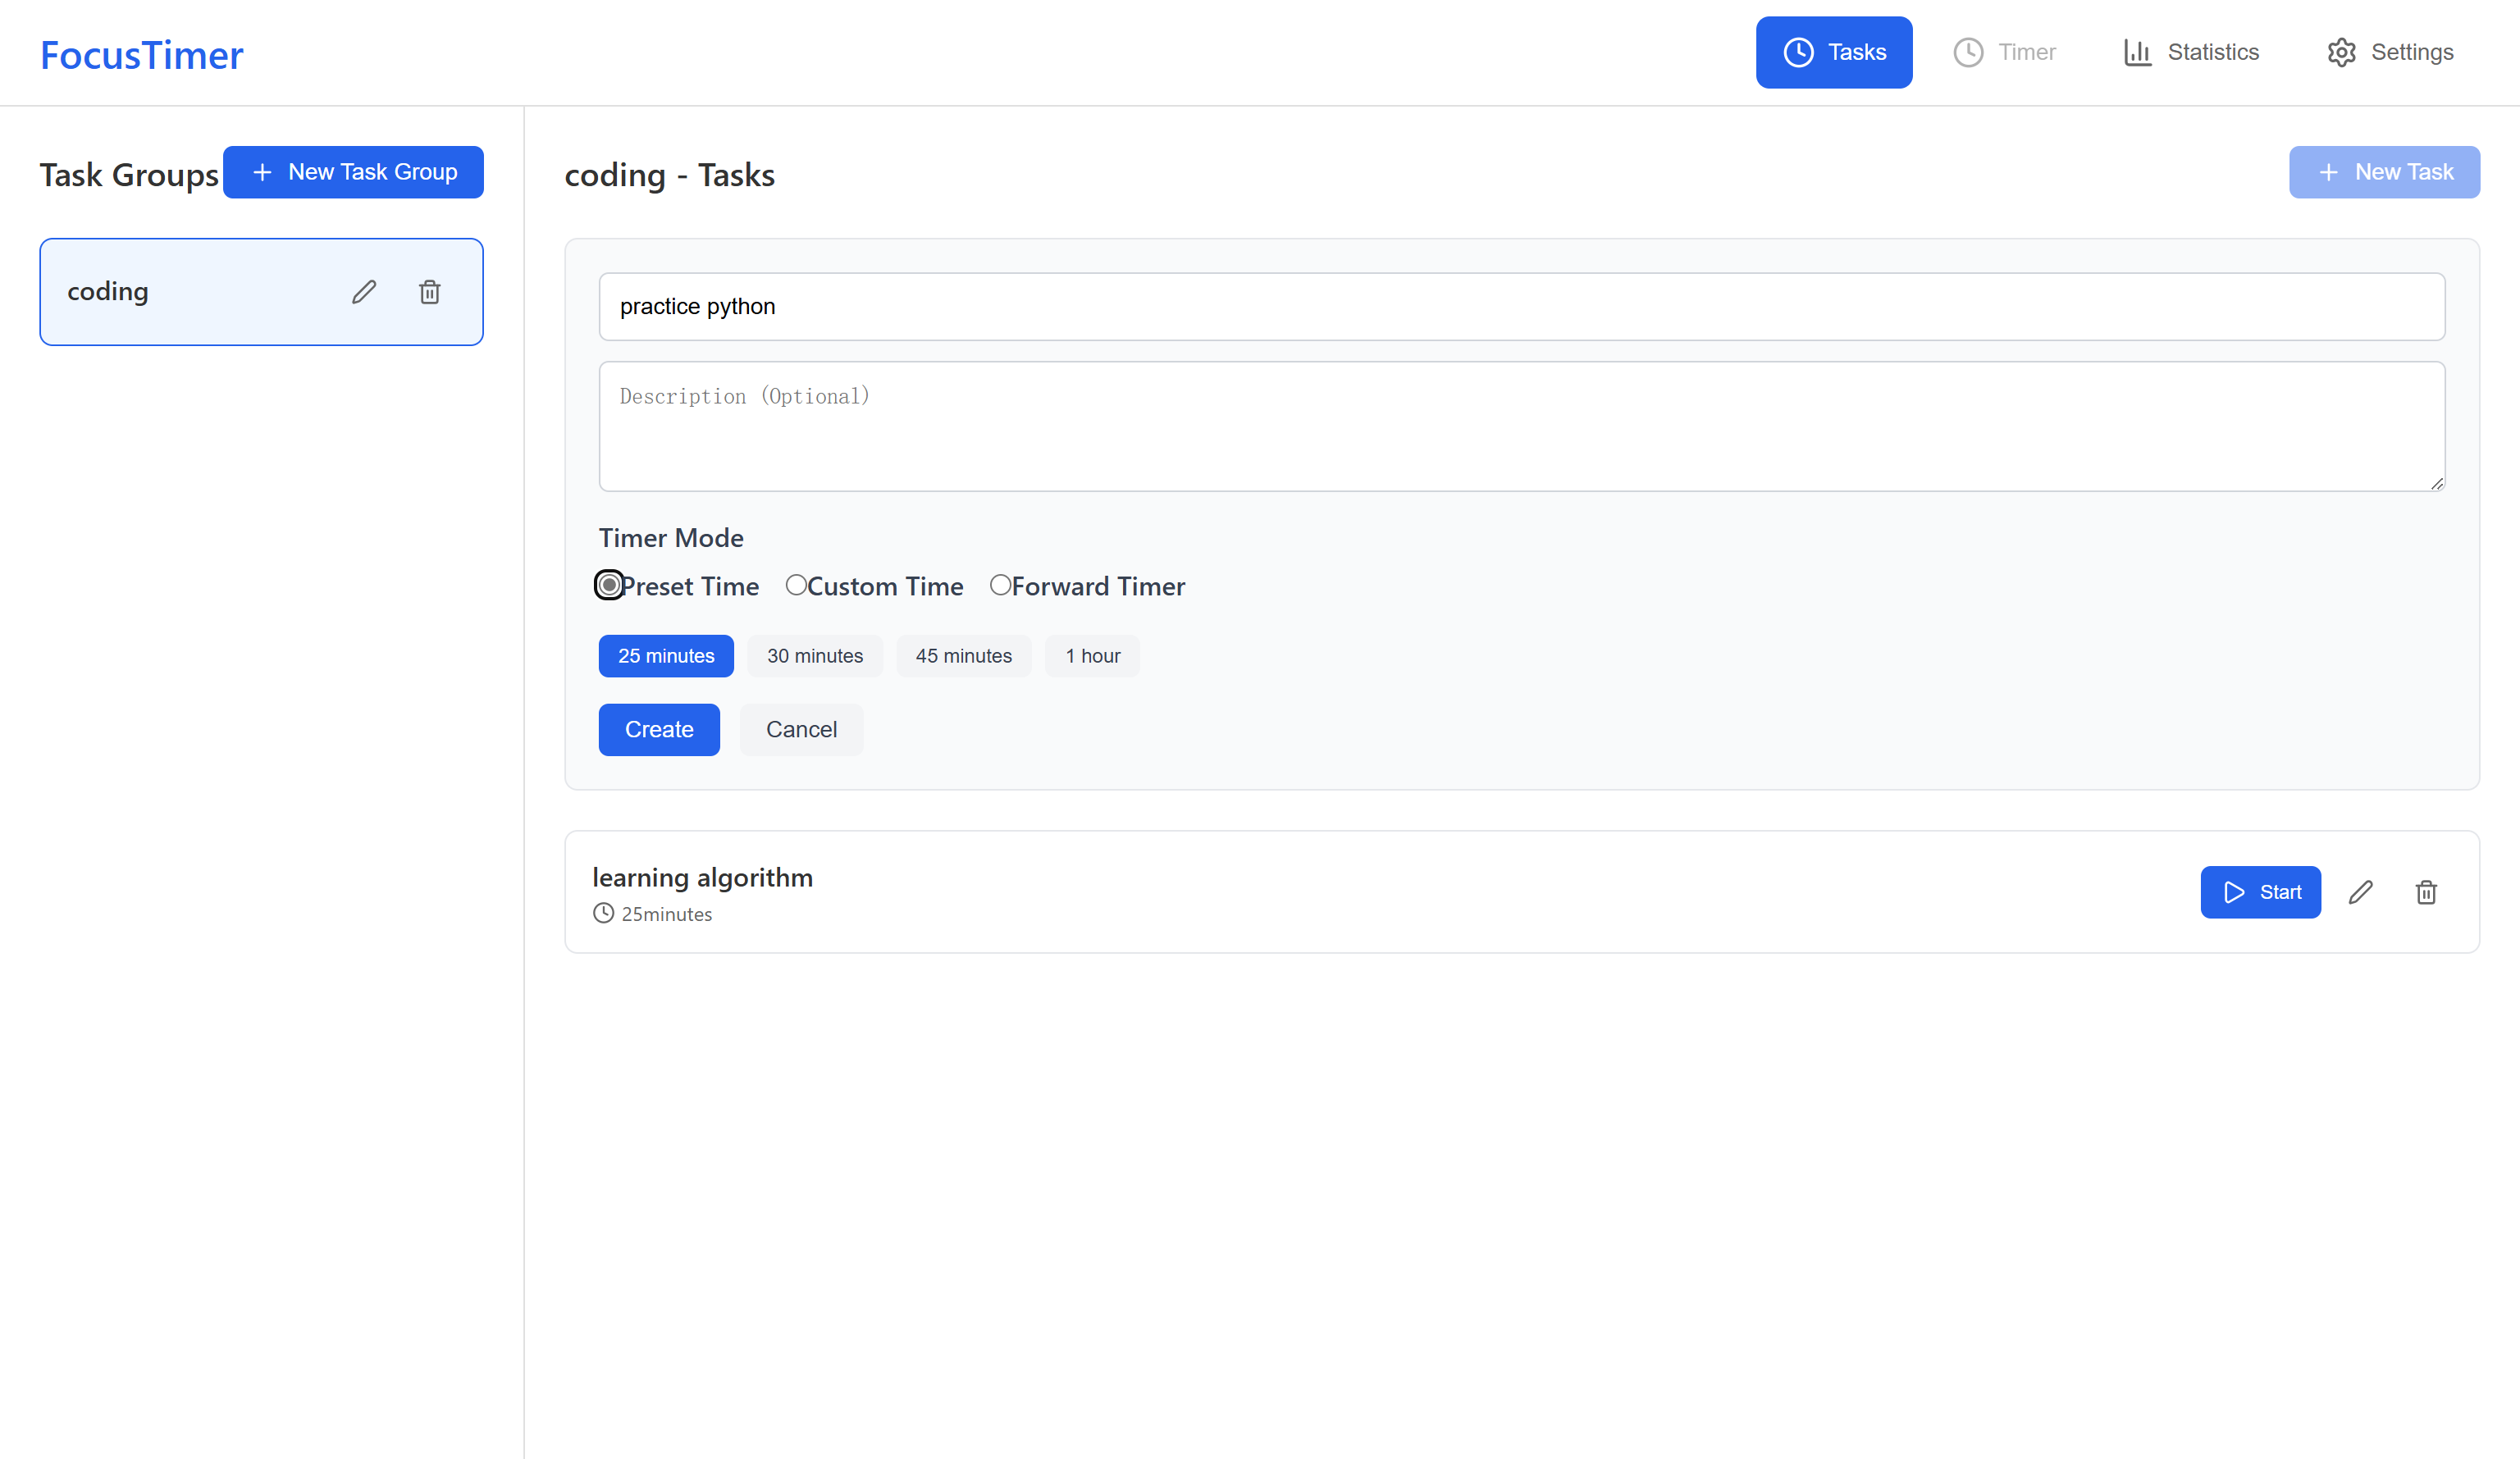Pick the 45 minutes preset
This screenshot has width=2520, height=1459.
pyautogui.click(x=964, y=656)
